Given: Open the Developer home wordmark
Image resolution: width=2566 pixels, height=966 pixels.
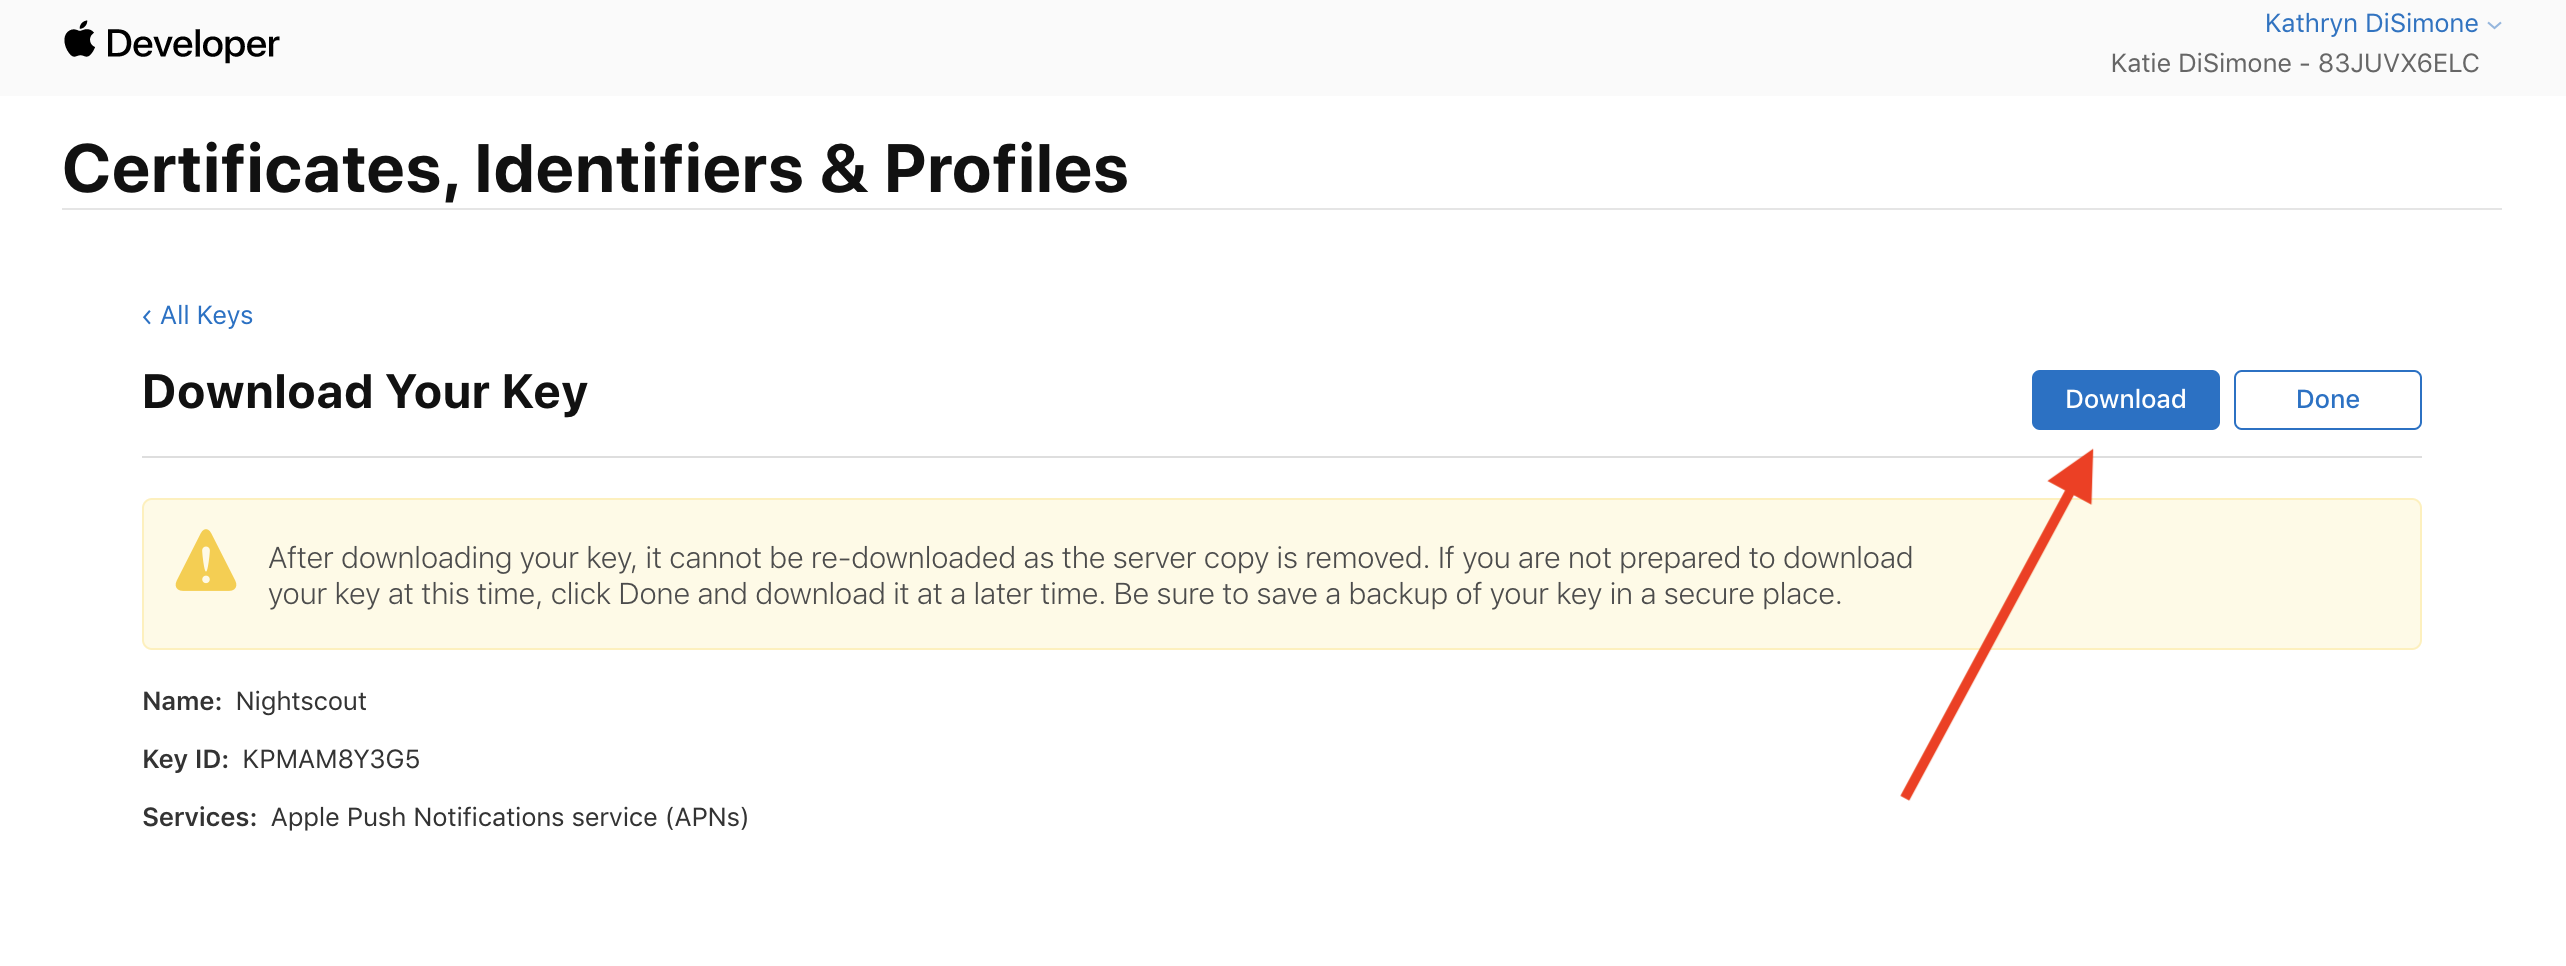Looking at the screenshot, I should 192,44.
